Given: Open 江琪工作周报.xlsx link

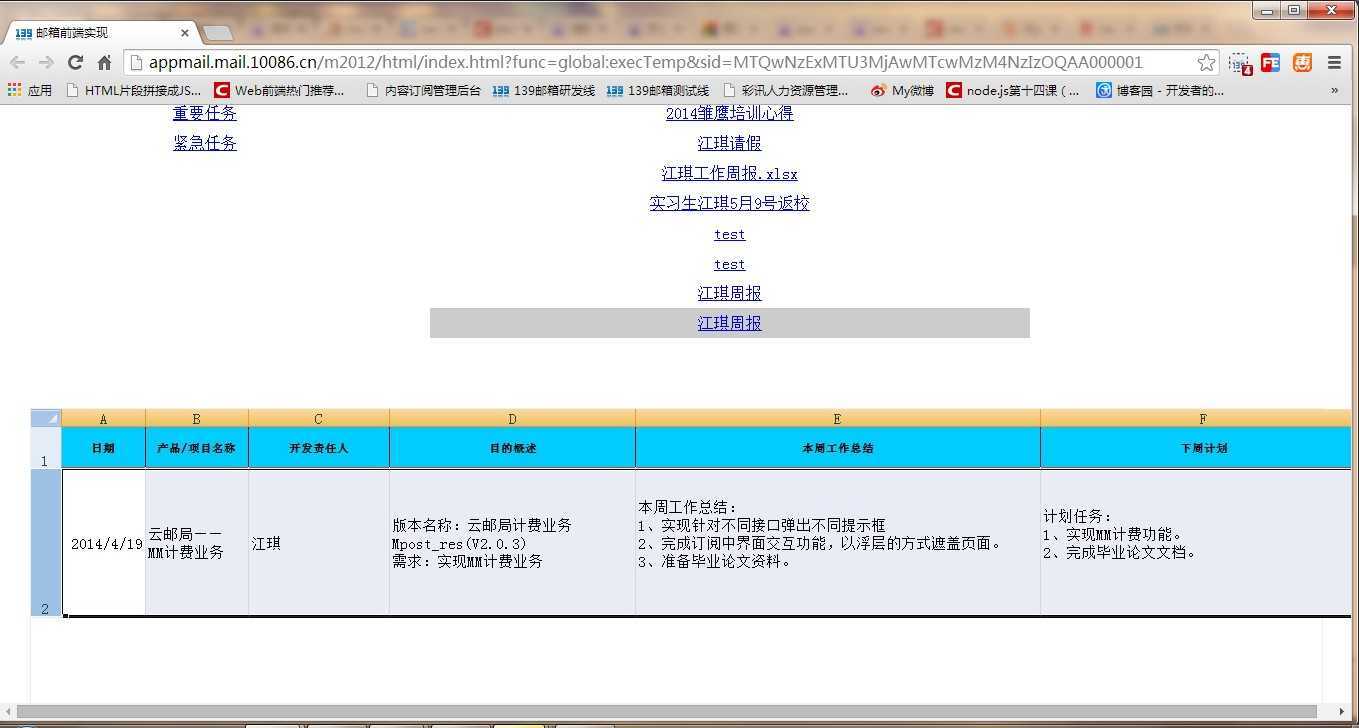Looking at the screenshot, I should (729, 174).
